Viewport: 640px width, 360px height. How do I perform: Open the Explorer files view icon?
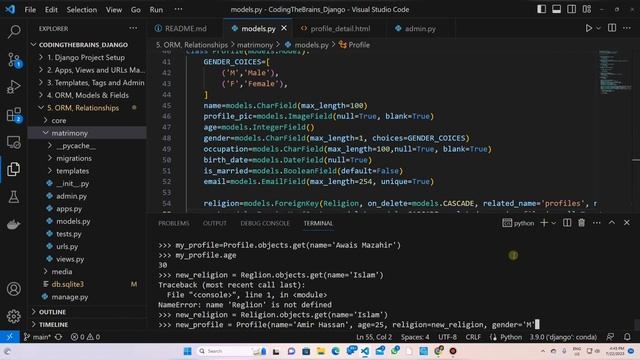click(x=14, y=169)
